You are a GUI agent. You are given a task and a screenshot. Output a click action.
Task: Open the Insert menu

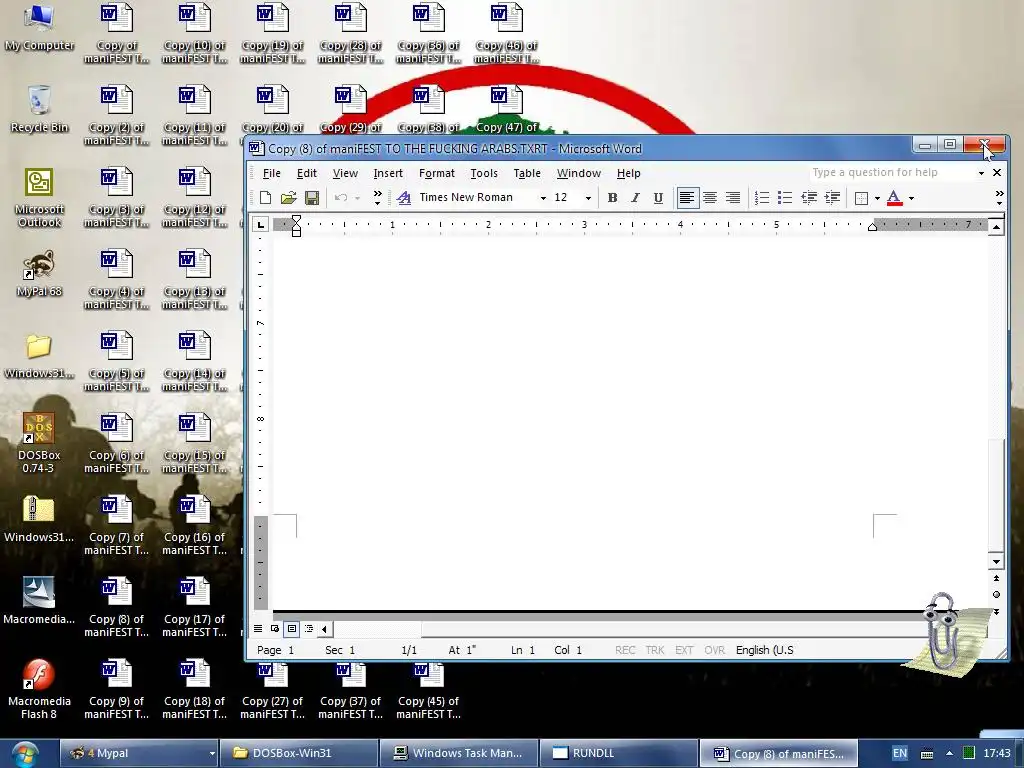388,173
